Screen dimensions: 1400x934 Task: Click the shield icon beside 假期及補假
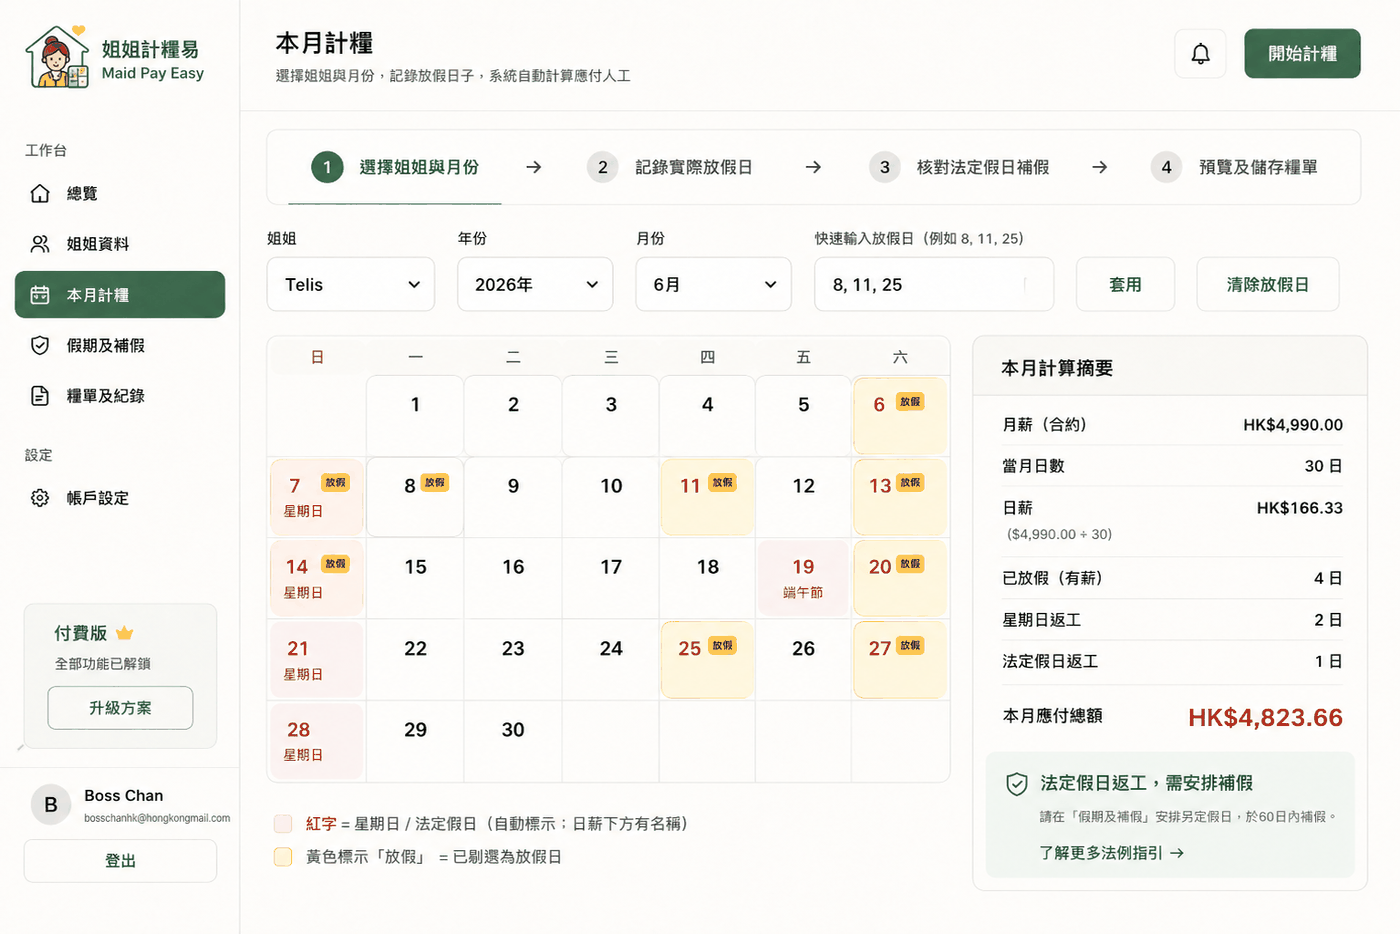pyautogui.click(x=40, y=345)
